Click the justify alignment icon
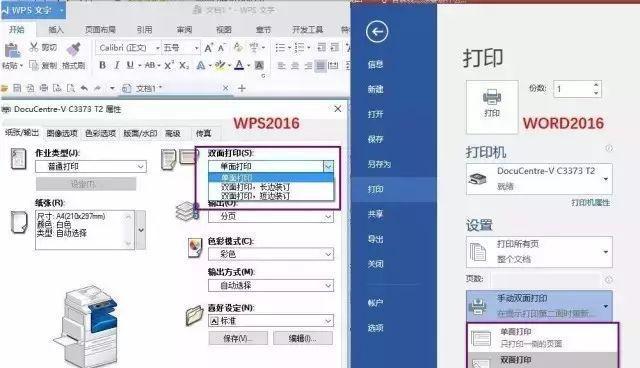The height and width of the screenshot is (368, 640). point(320,66)
